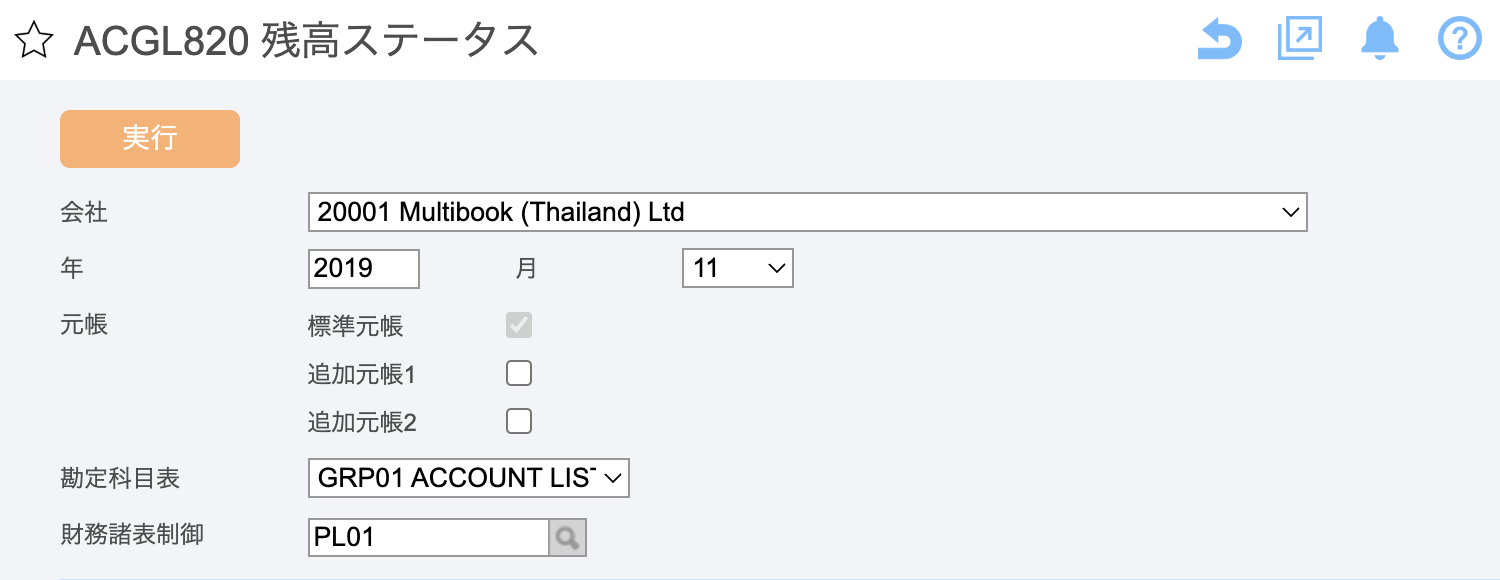Open page in new window icon
Image resolution: width=1500 pixels, height=580 pixels.
click(x=1299, y=40)
